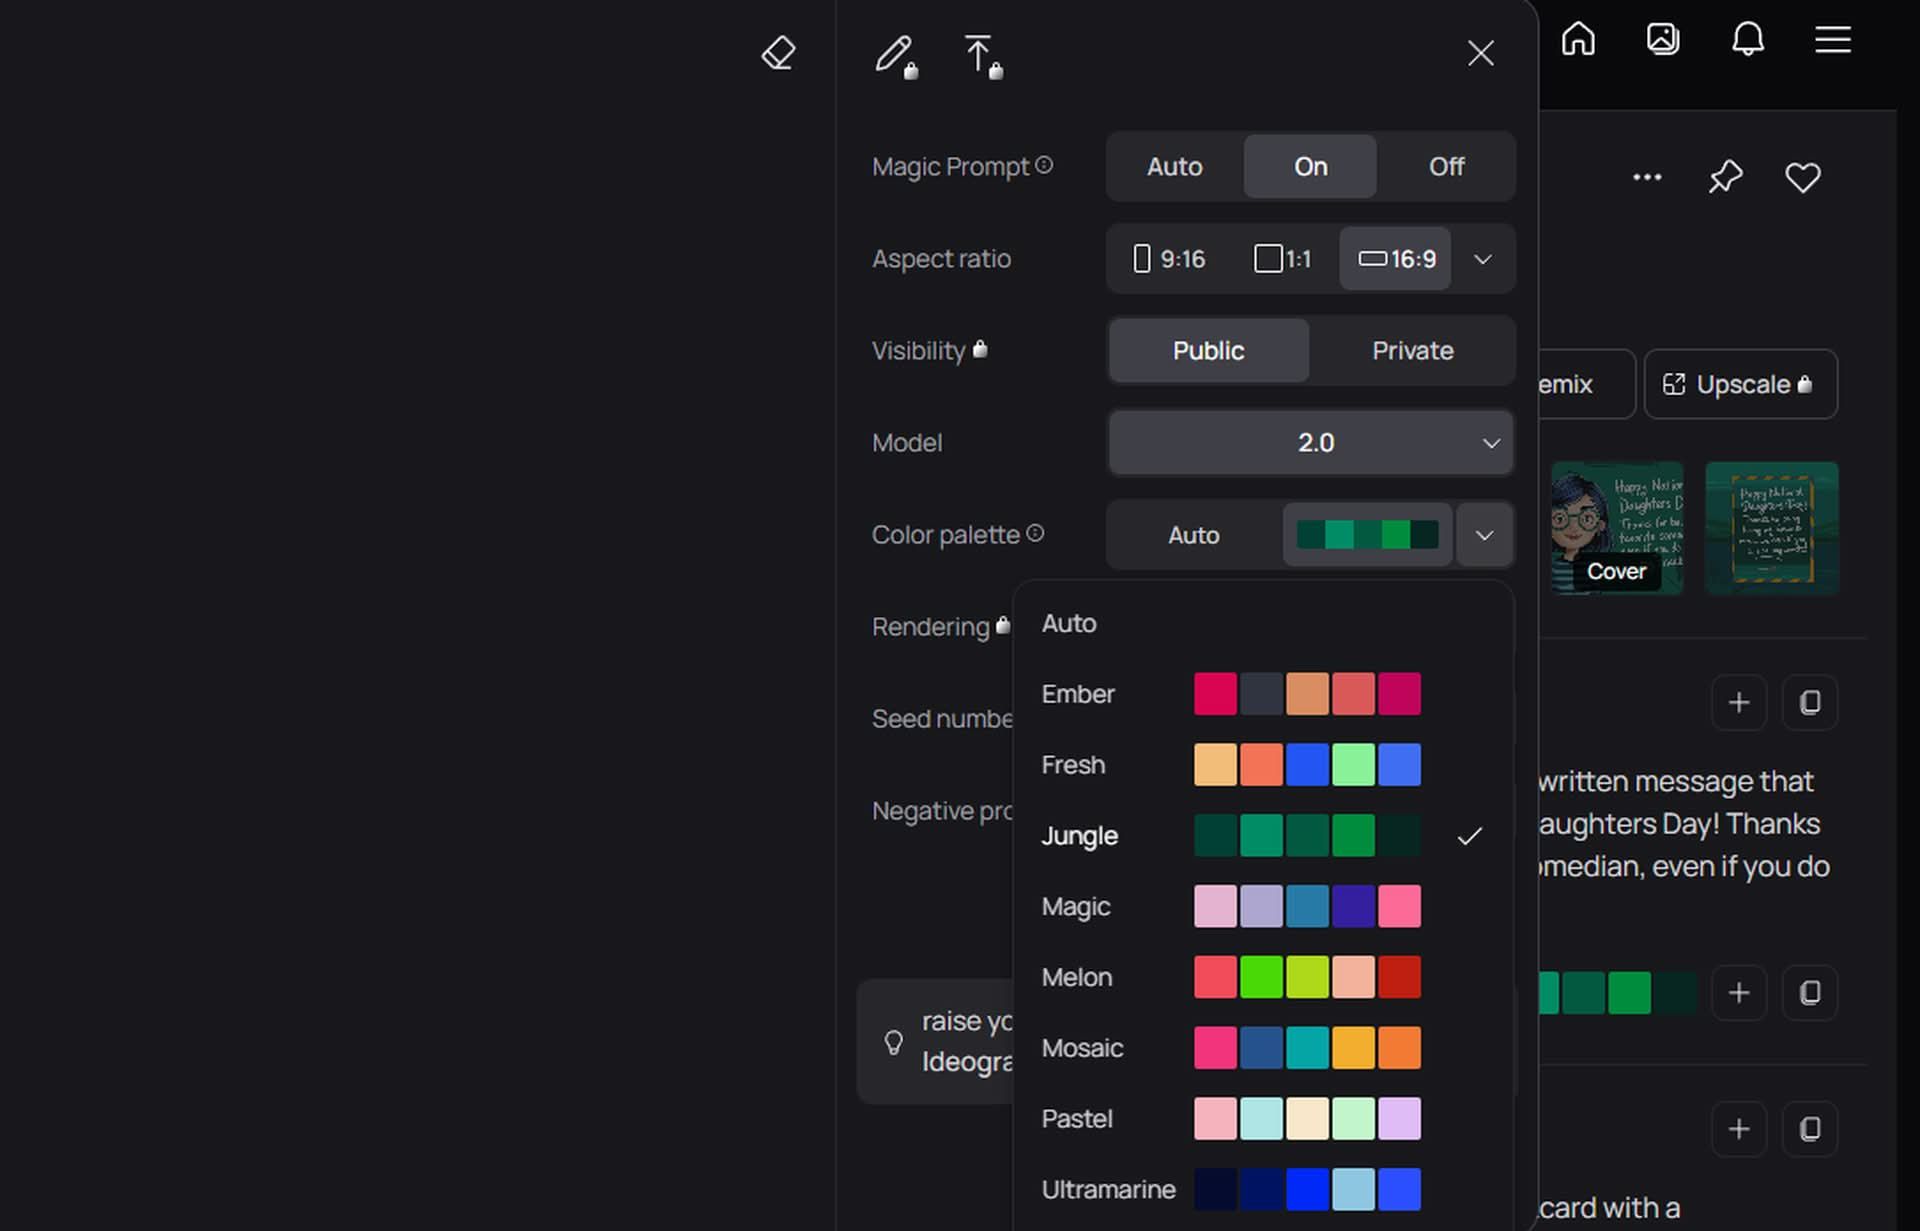
Task: Expand the Aspect ratio options dropdown
Action: point(1483,259)
